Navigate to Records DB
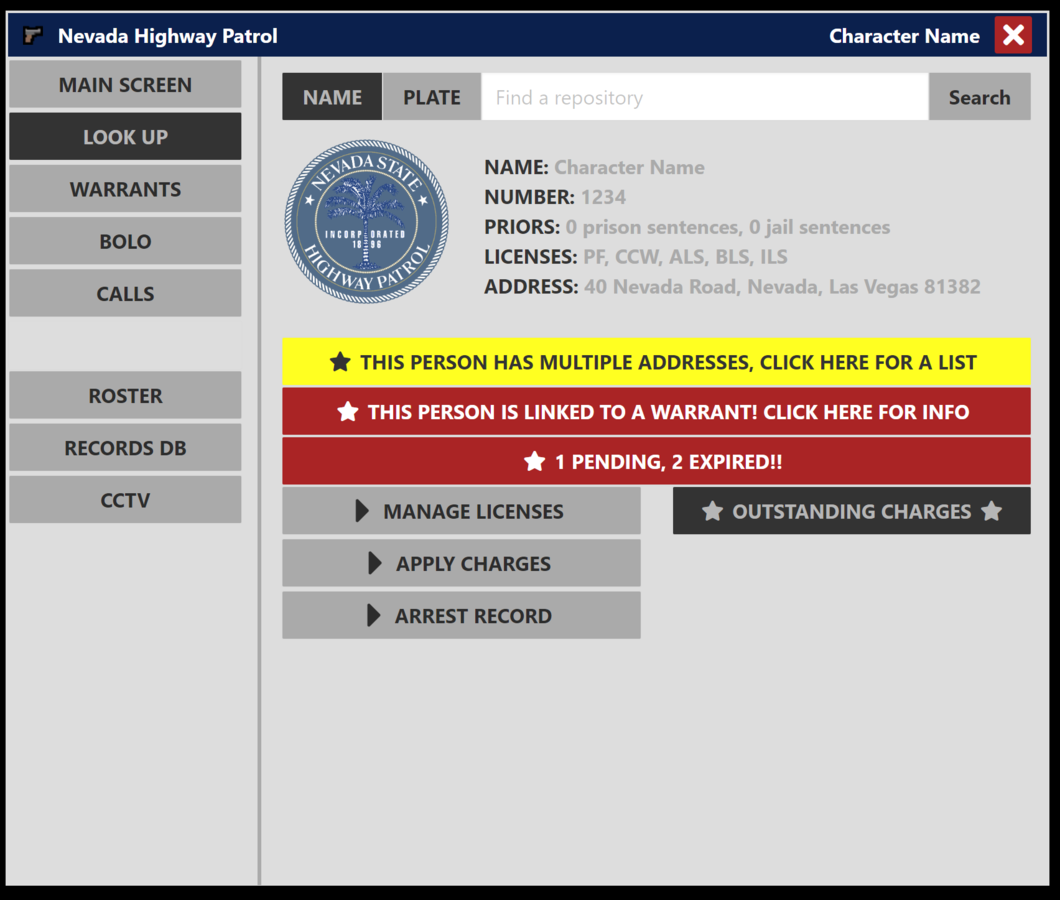The height and width of the screenshot is (900, 1060). (x=125, y=448)
